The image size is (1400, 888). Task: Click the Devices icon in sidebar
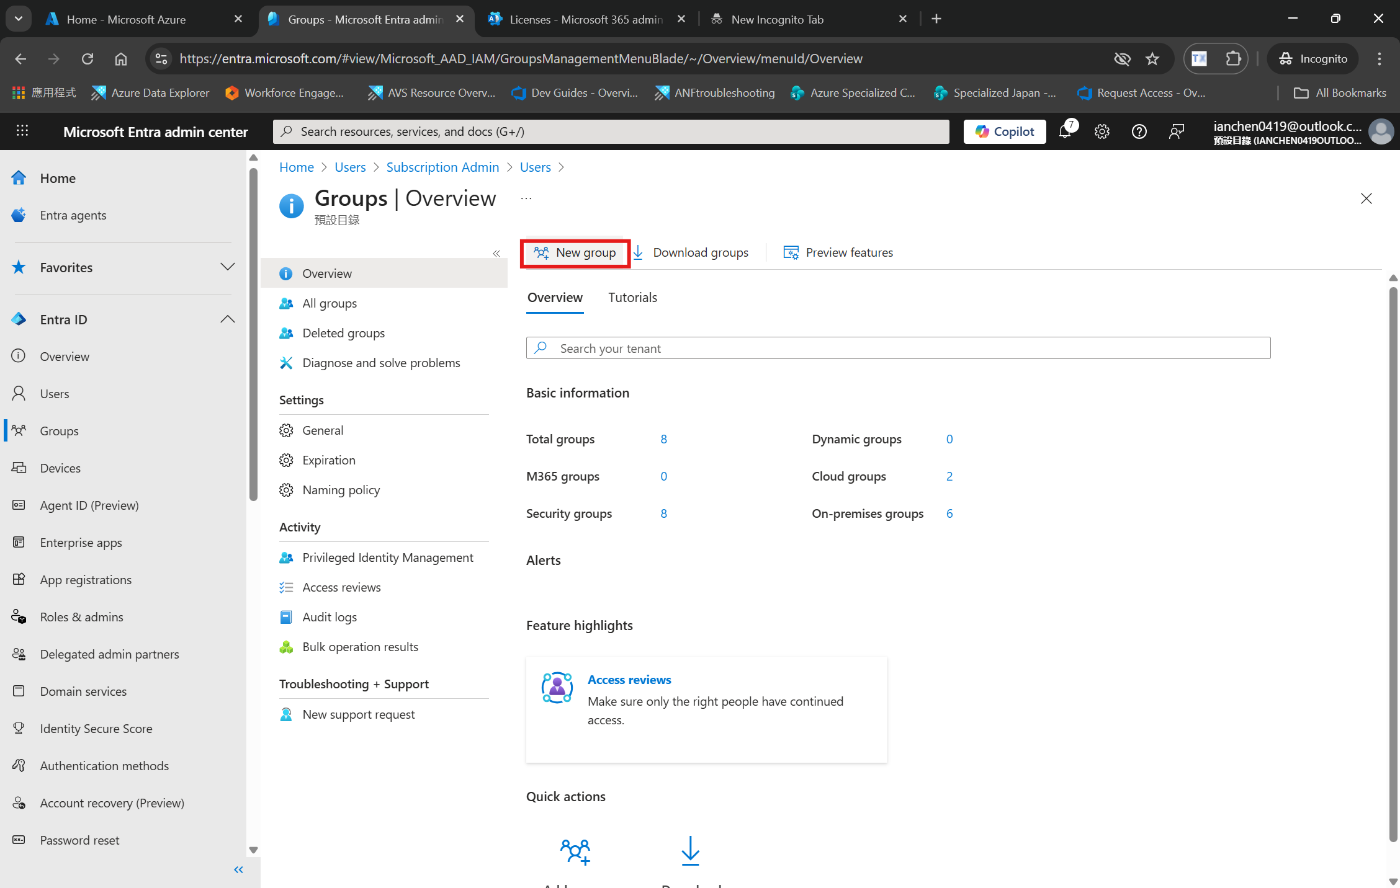click(18, 468)
